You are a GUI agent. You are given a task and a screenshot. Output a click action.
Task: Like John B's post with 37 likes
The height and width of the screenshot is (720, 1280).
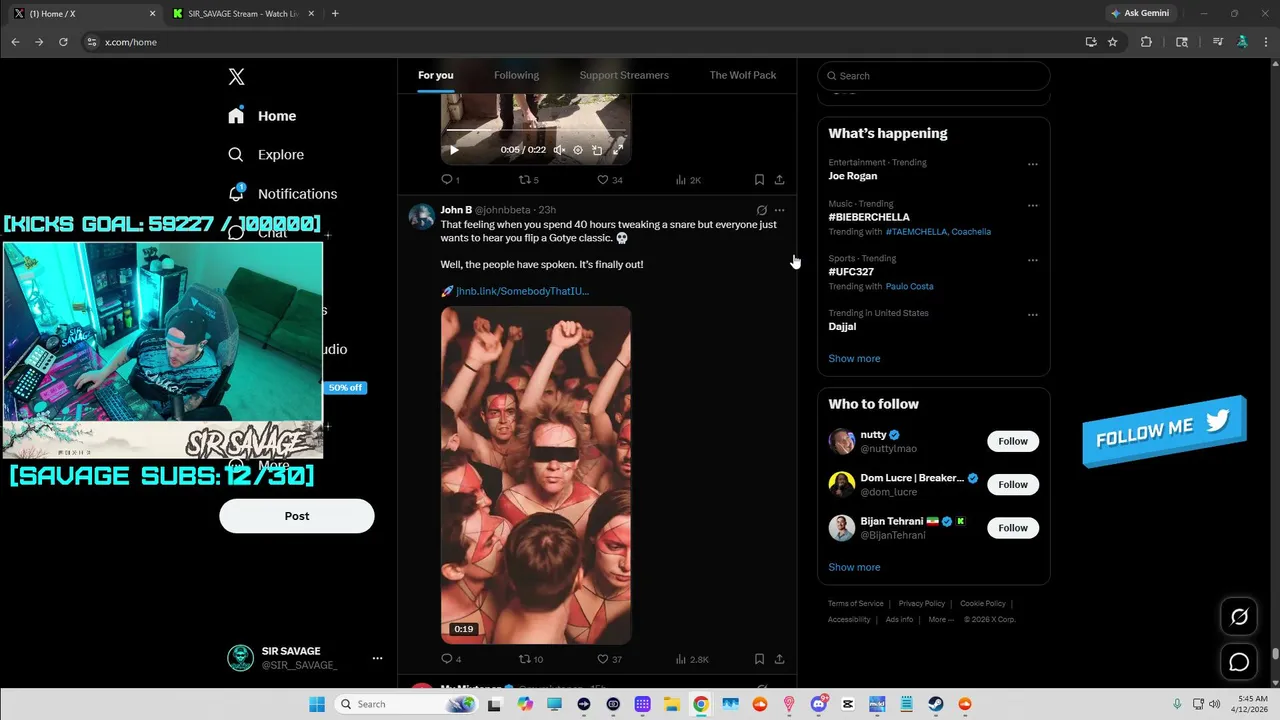click(610, 659)
